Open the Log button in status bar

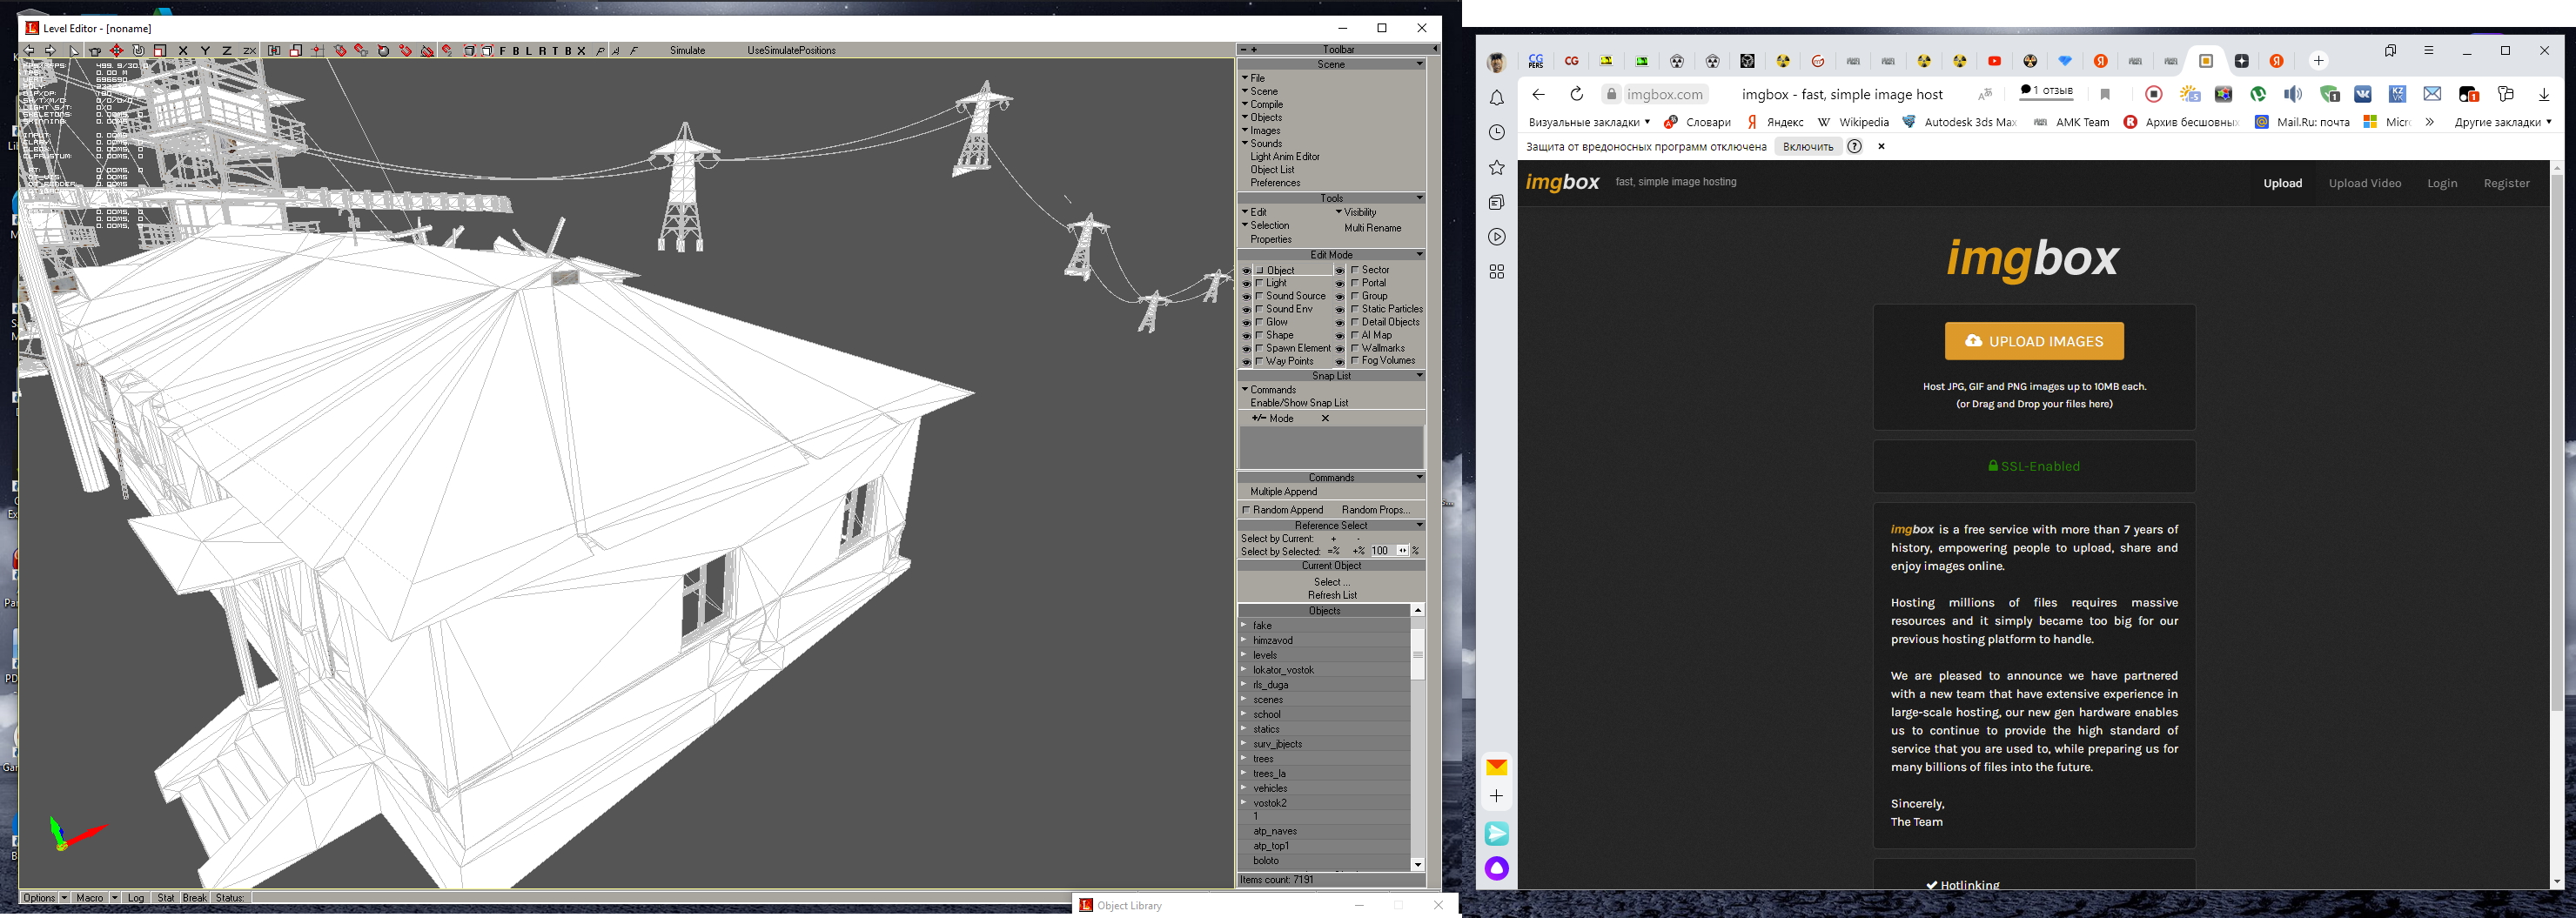pos(136,898)
